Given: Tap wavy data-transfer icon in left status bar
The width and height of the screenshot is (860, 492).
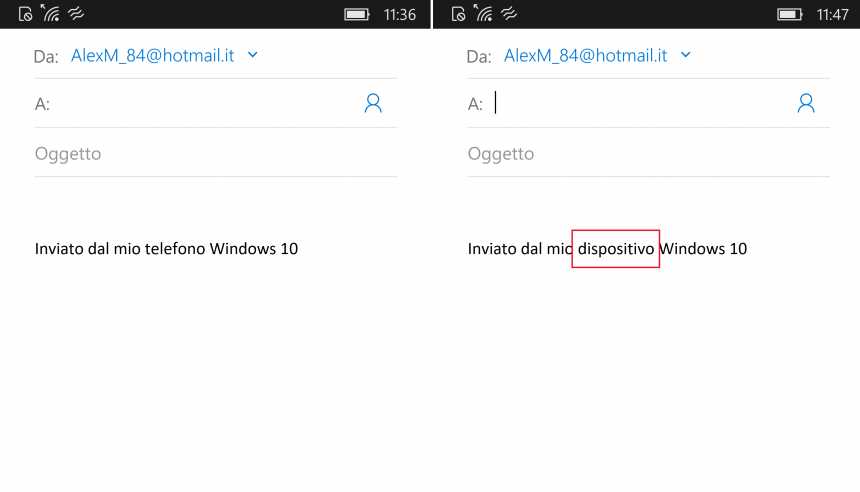Looking at the screenshot, I should tap(76, 13).
